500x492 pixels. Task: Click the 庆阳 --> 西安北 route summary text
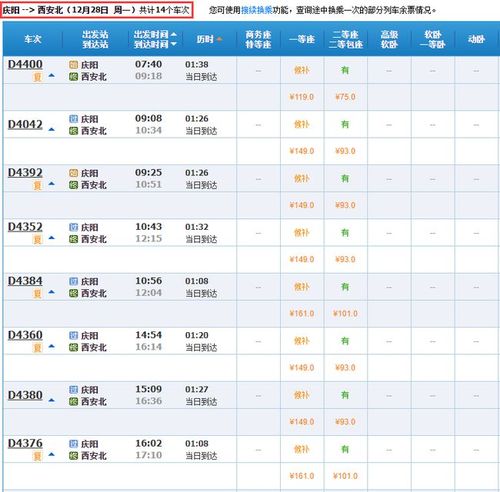click(33, 10)
